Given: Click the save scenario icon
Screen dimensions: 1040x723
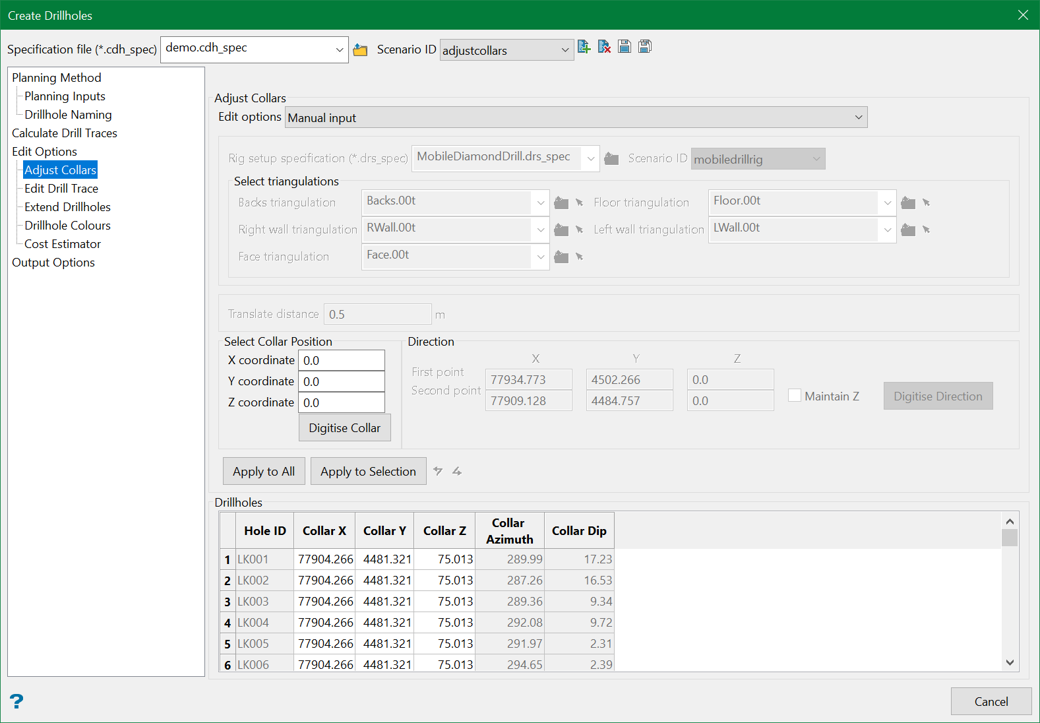Looking at the screenshot, I should click(x=624, y=47).
